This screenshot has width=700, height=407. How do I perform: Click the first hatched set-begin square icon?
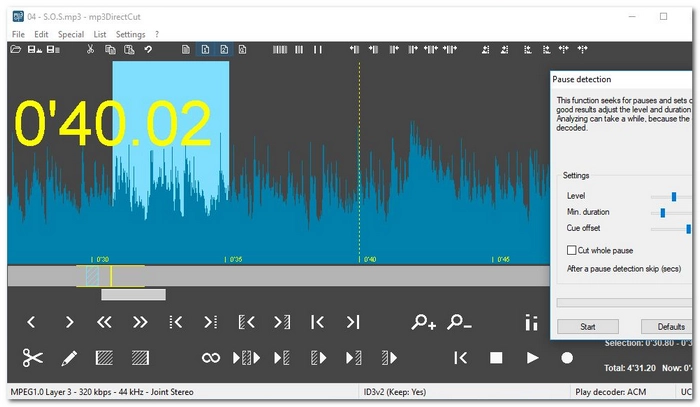[104, 358]
